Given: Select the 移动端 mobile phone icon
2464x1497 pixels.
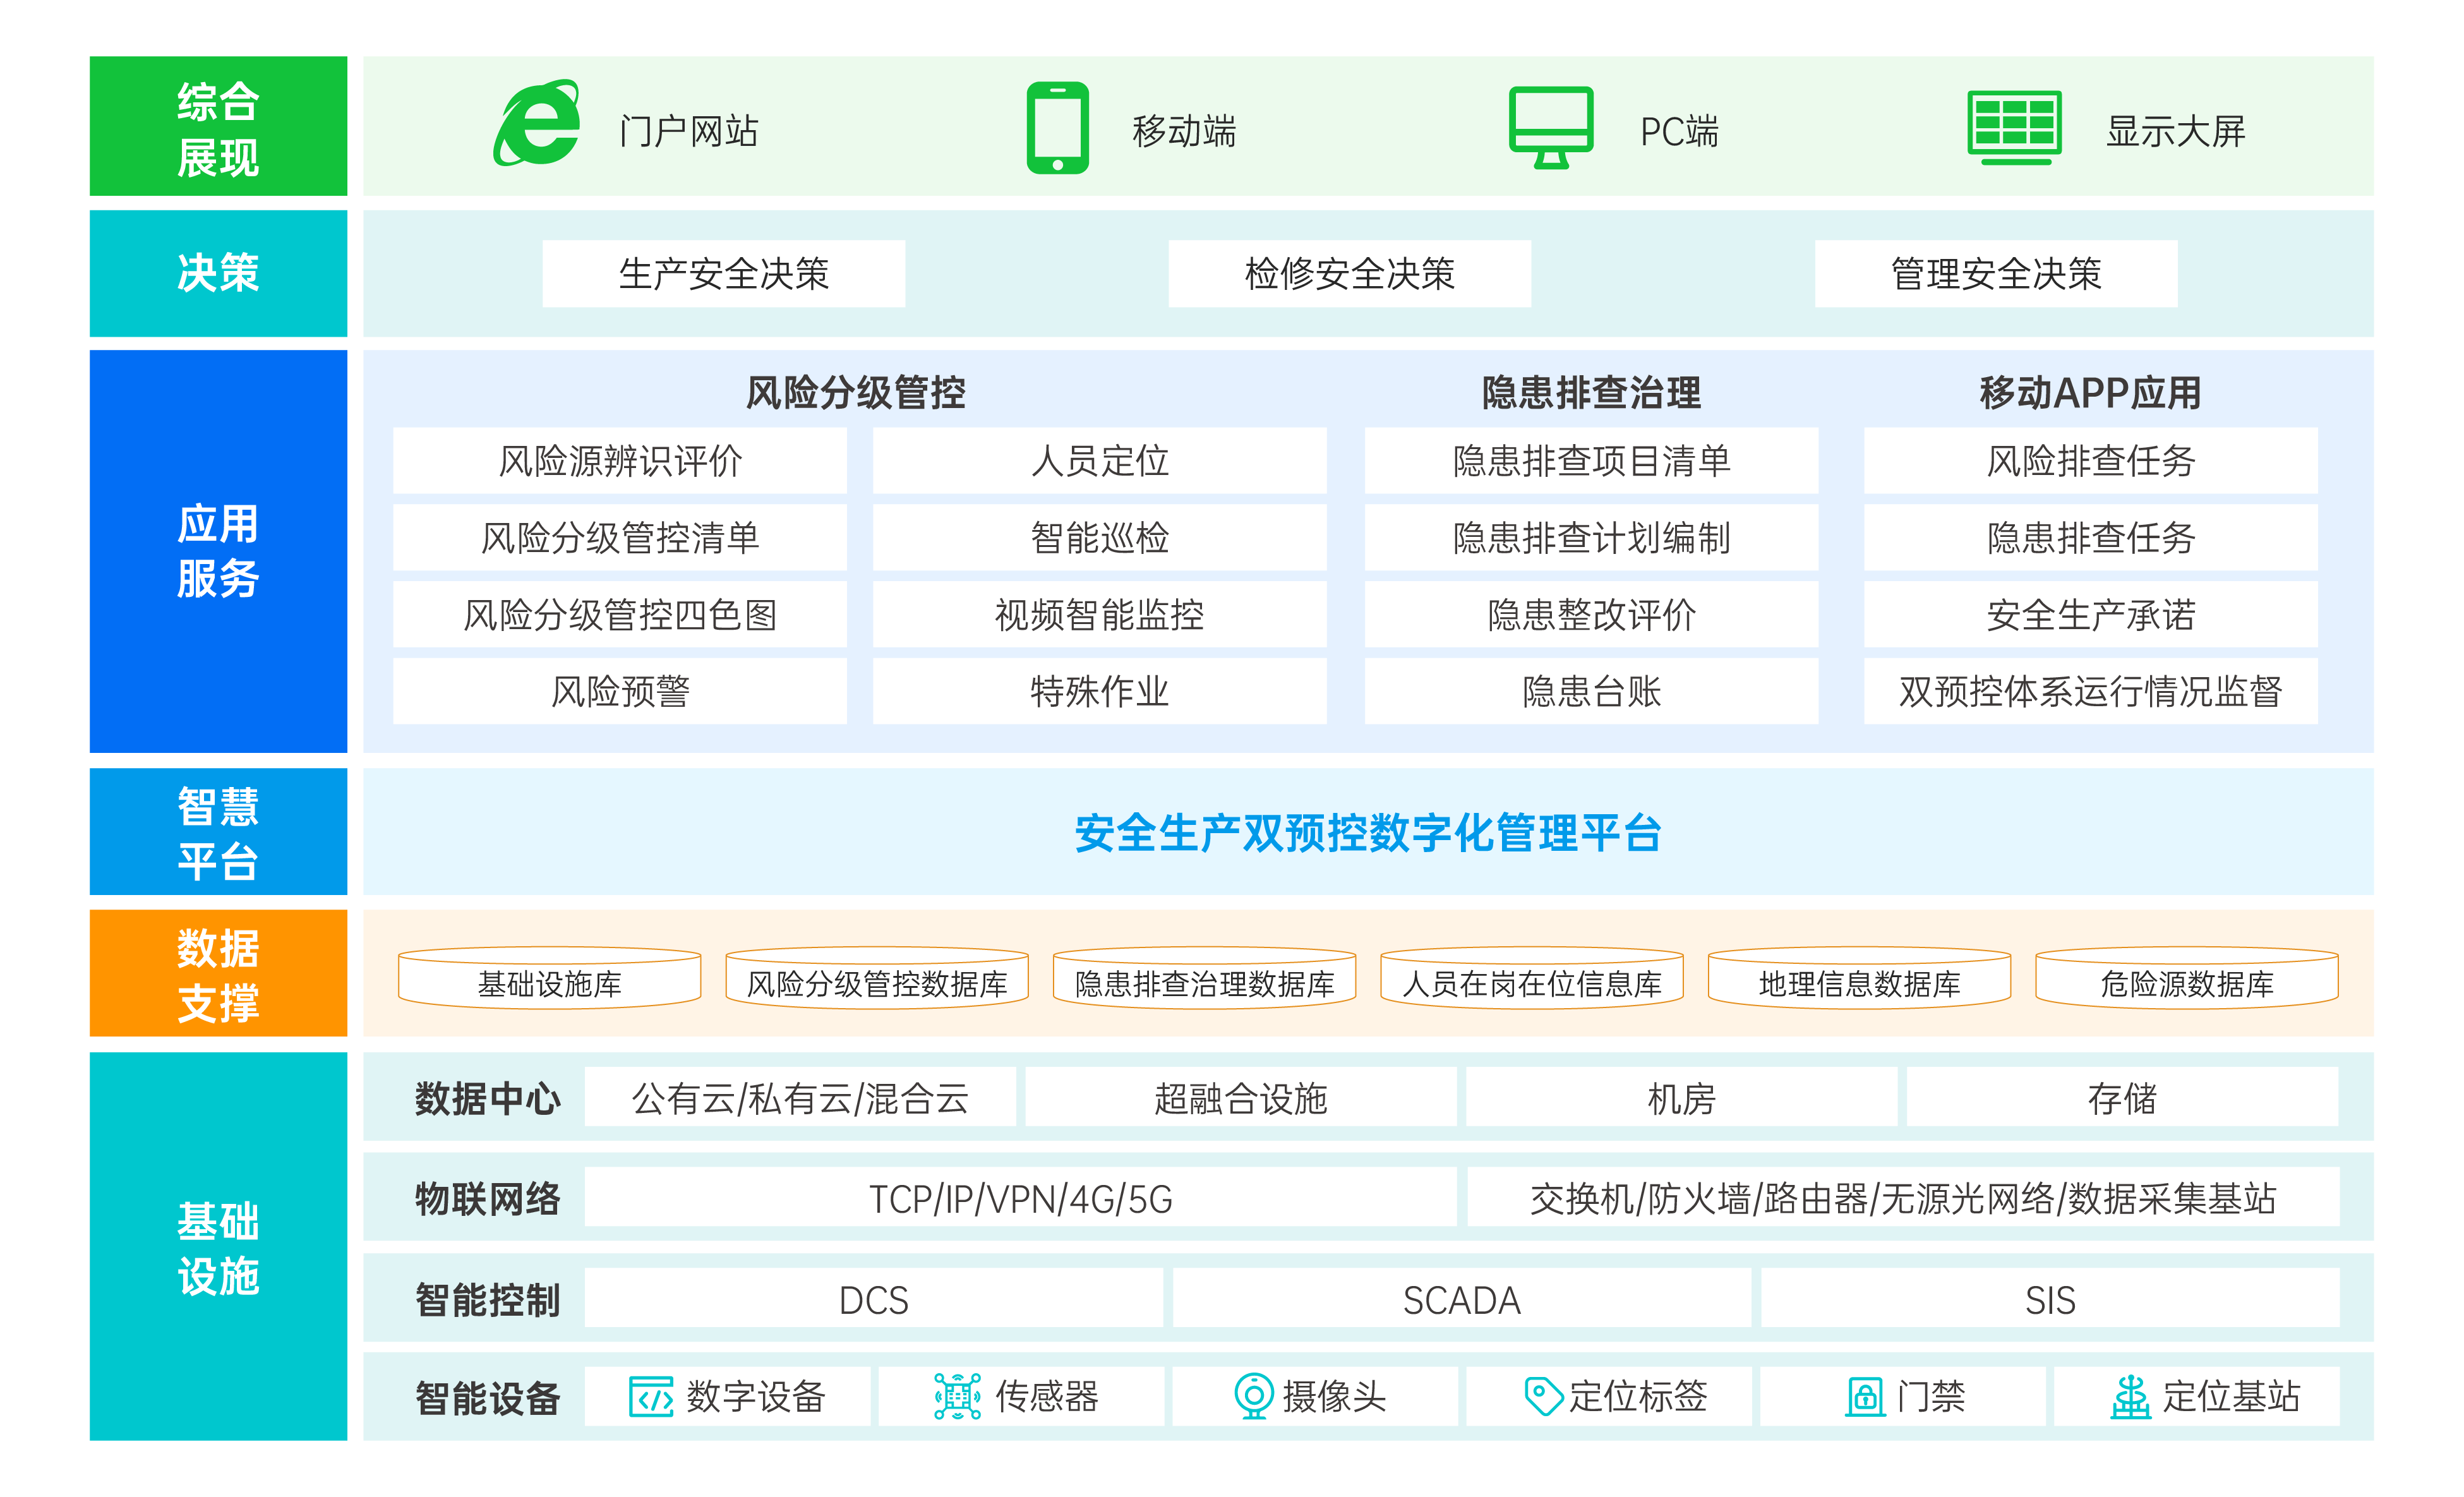Looking at the screenshot, I should pos(1057,127).
